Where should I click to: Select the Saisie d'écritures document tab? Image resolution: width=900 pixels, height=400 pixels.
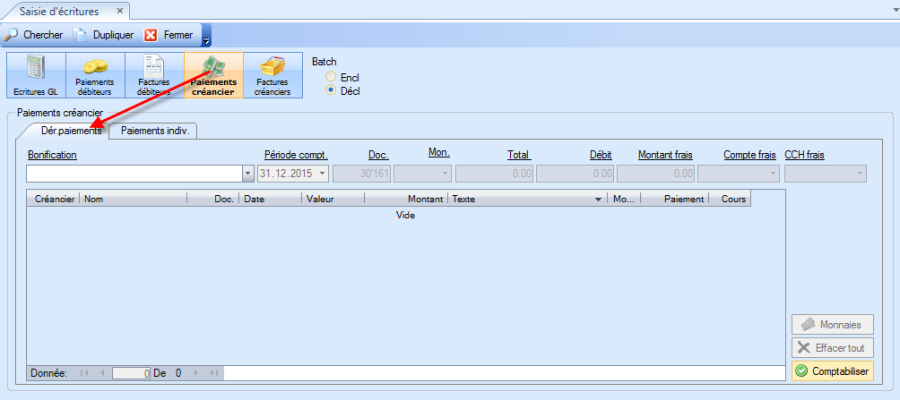pyautogui.click(x=60, y=11)
